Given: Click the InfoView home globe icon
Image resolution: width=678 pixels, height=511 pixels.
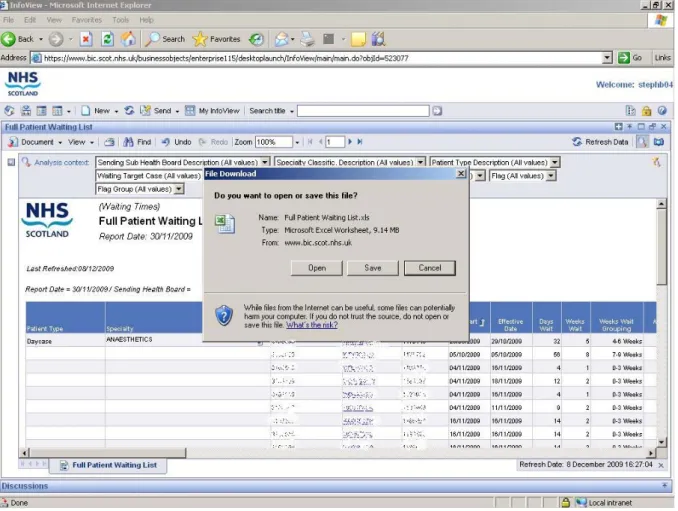Looking at the screenshot, I should click(9, 111).
